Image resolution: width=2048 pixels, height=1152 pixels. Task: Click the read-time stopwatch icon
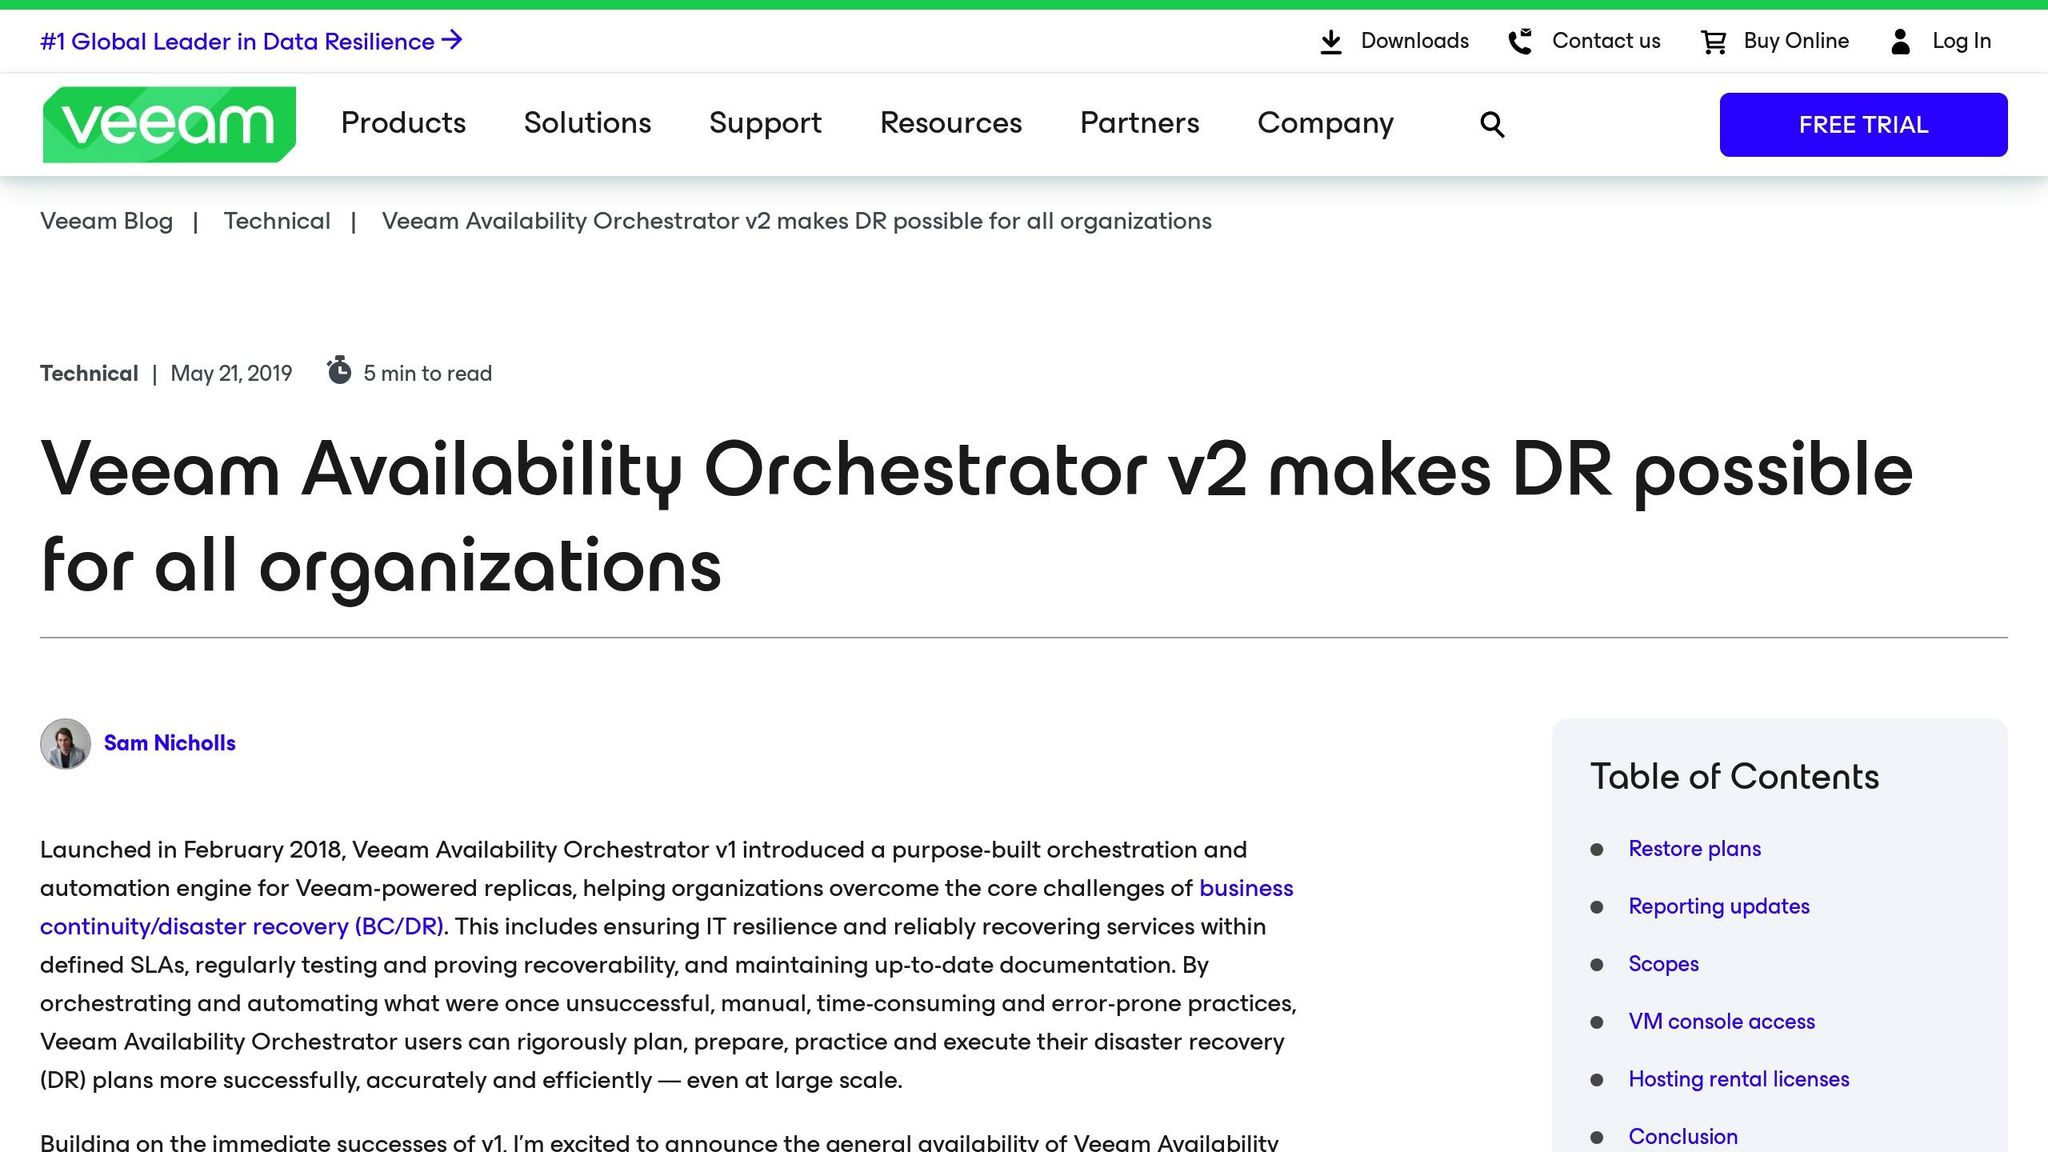tap(339, 370)
